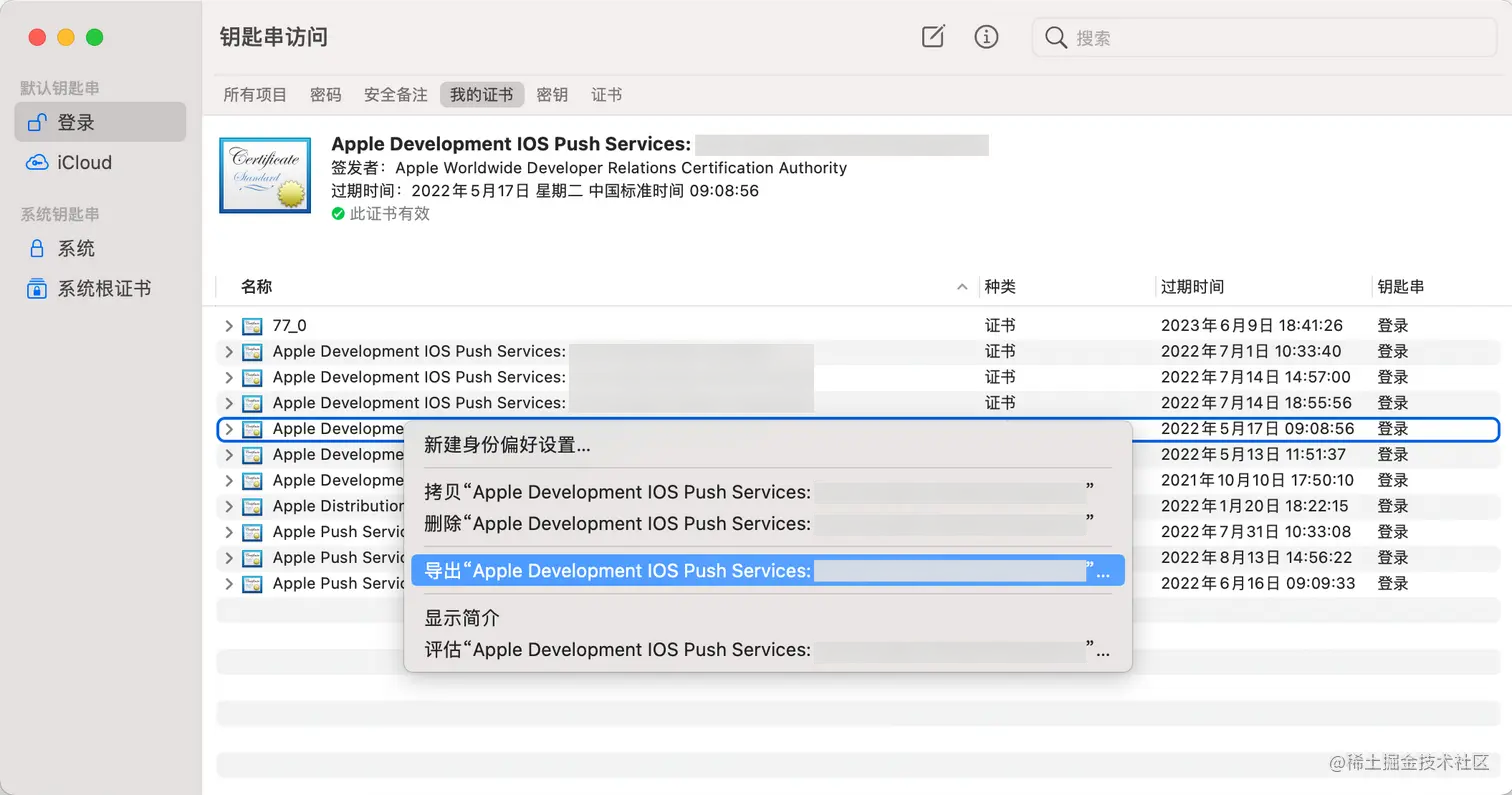Click certificate icon of row expiring 2022年7月31日
1512x795 pixels.
253,532
